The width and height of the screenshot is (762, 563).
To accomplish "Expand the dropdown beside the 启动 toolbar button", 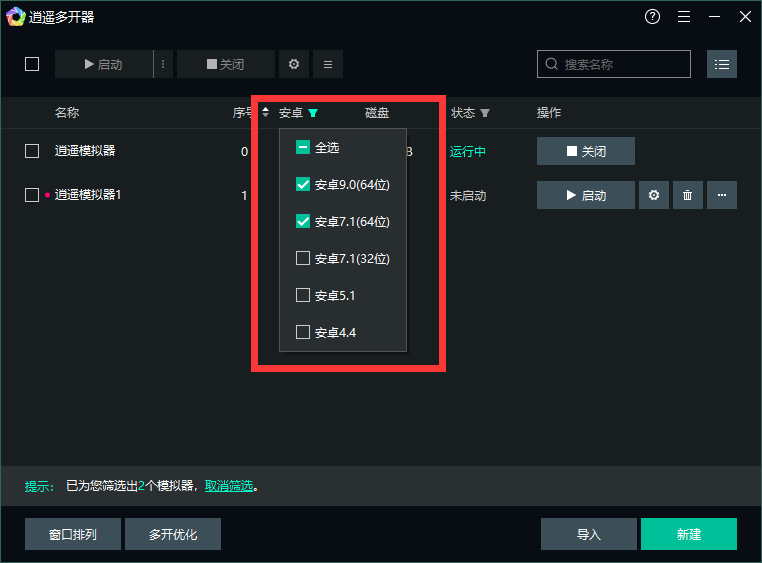I will coord(163,64).
